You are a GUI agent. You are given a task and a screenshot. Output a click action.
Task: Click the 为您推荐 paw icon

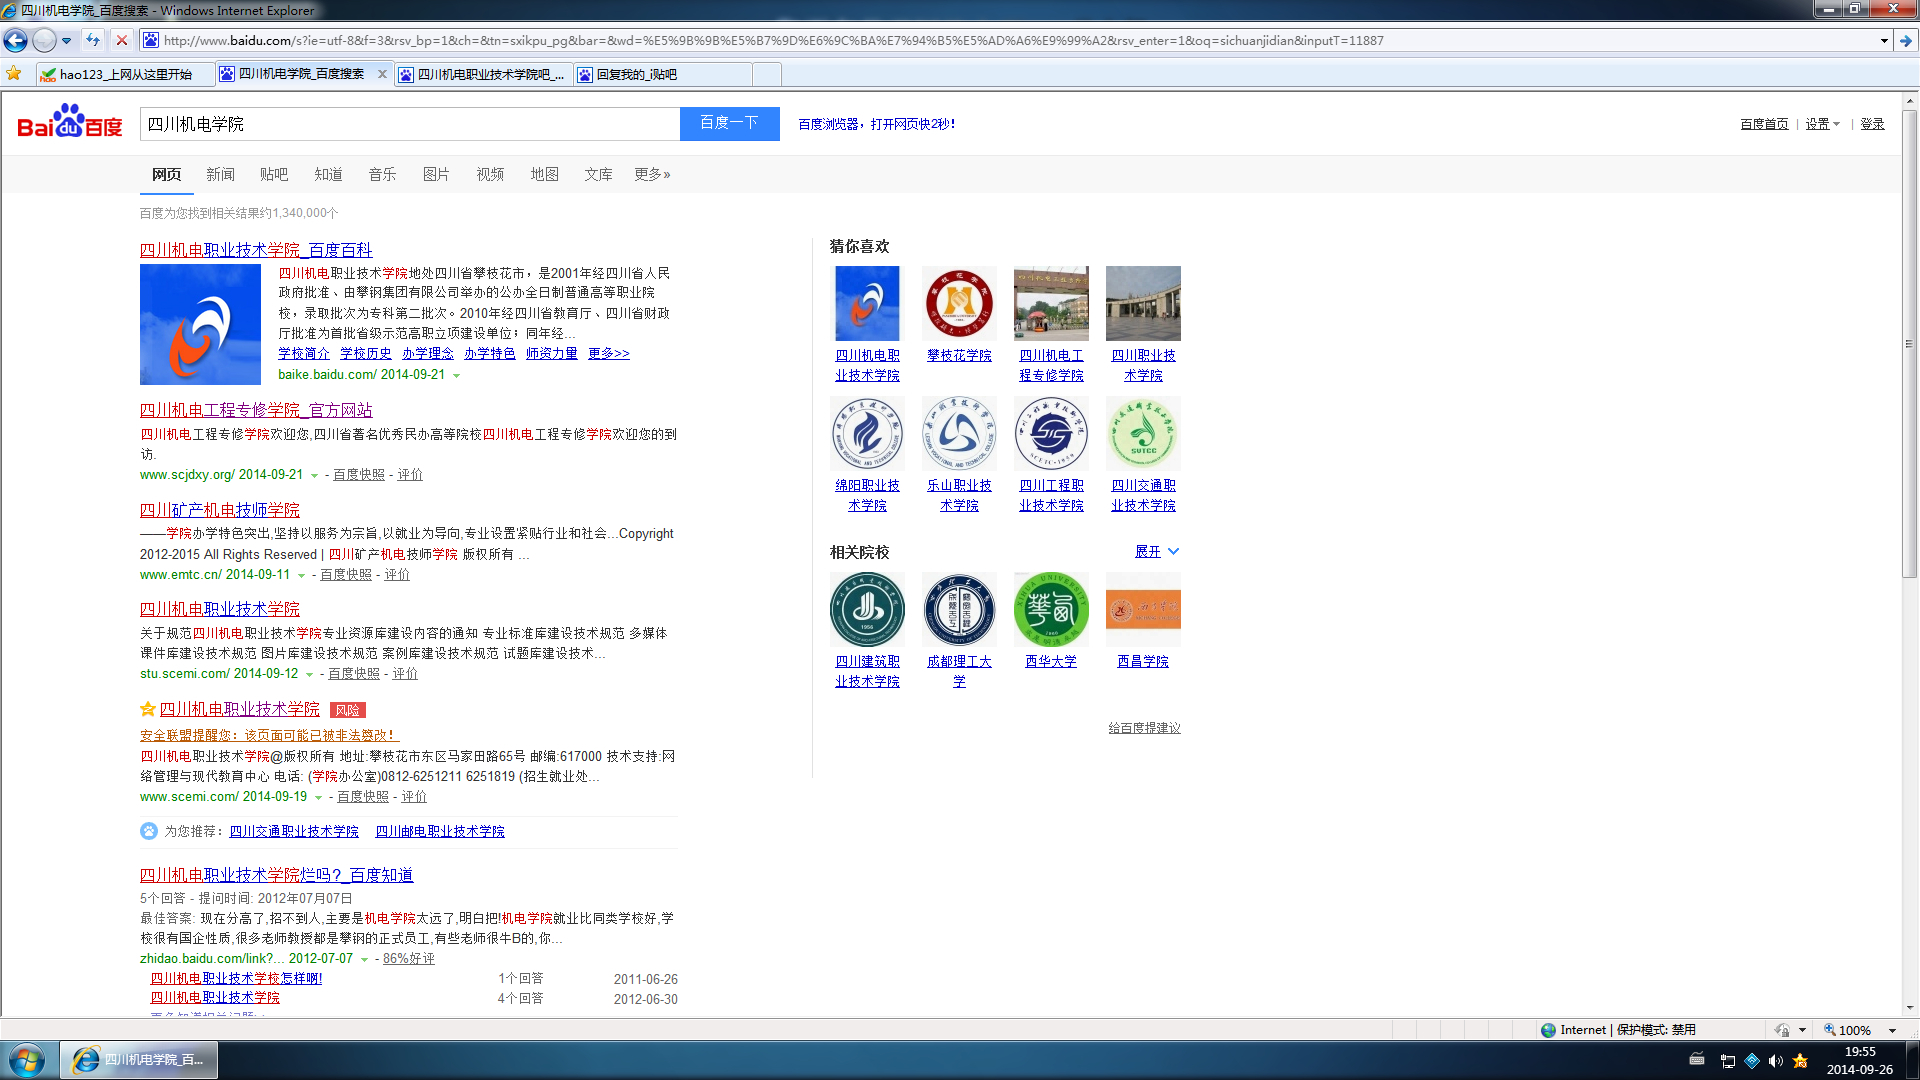(x=149, y=831)
